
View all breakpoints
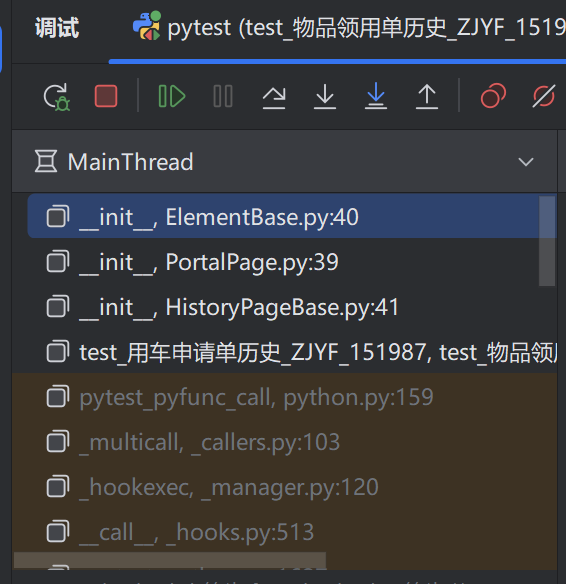[493, 96]
